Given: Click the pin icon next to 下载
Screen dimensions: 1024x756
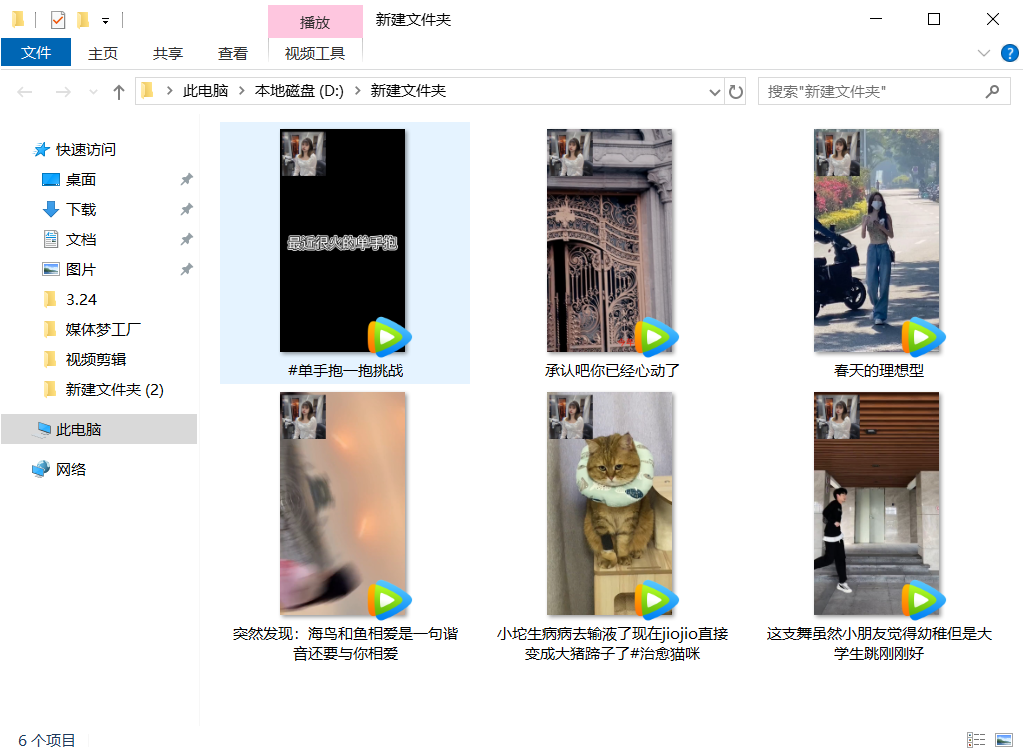Looking at the screenshot, I should pos(187,209).
